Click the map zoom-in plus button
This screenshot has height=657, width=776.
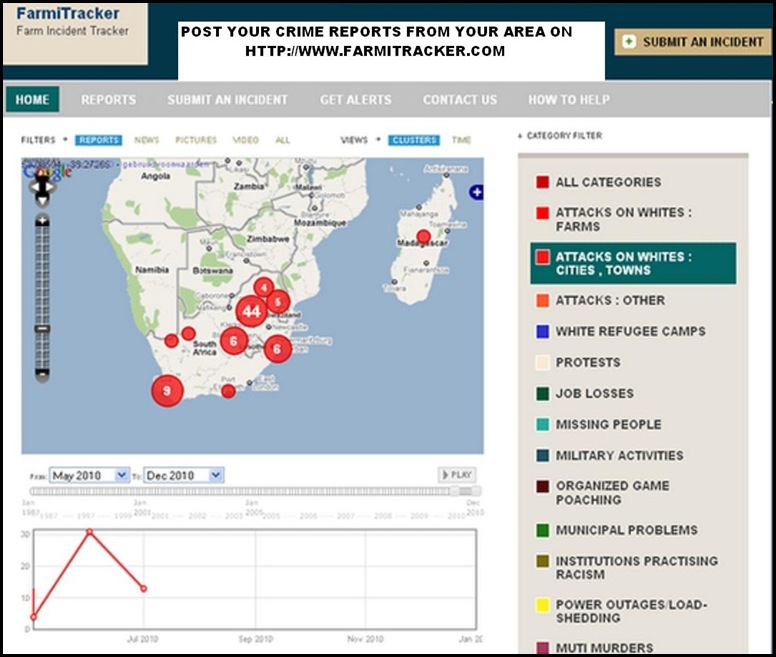point(43,220)
